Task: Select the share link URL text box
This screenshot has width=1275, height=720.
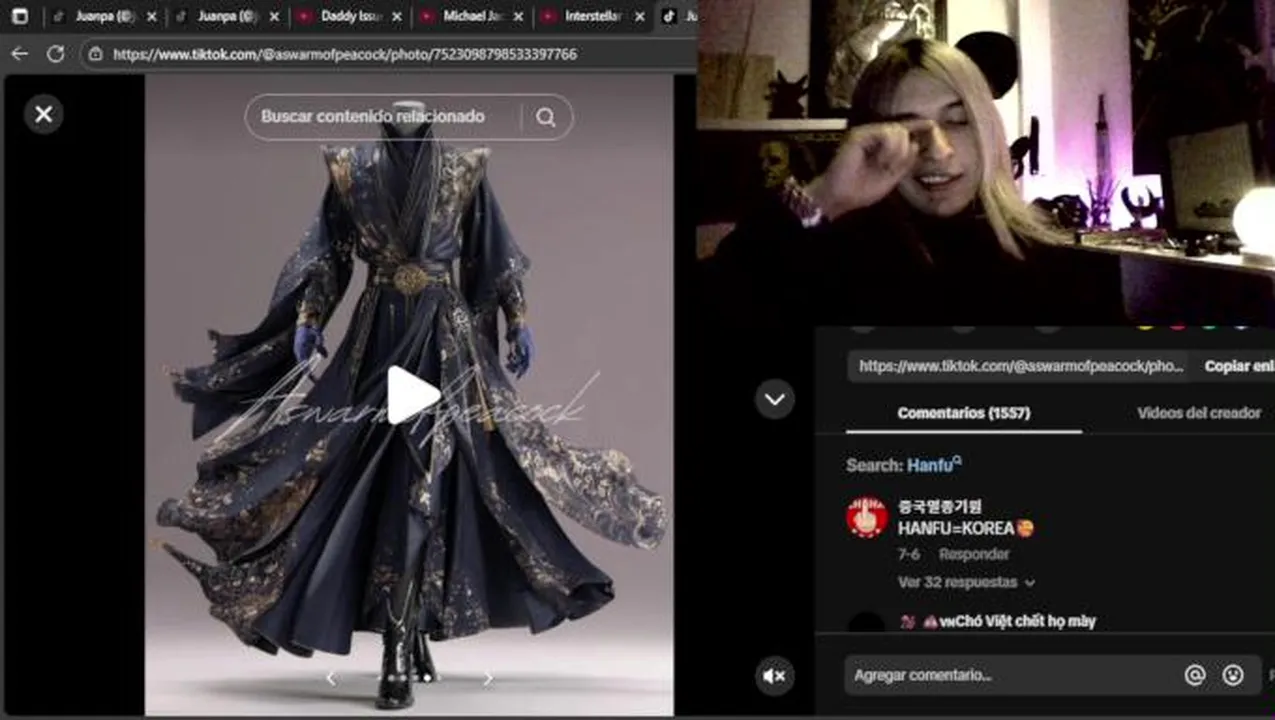Action: tap(1020, 366)
